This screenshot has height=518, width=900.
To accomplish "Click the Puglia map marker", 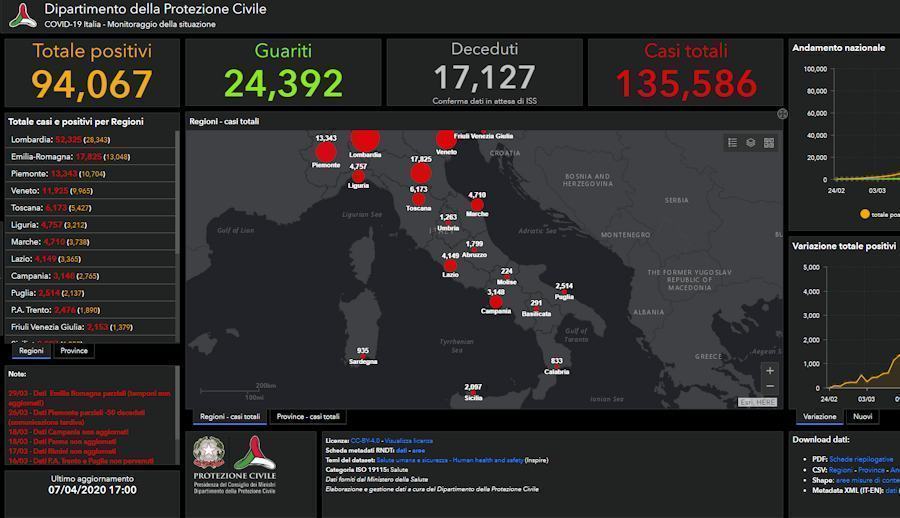I will (564, 292).
